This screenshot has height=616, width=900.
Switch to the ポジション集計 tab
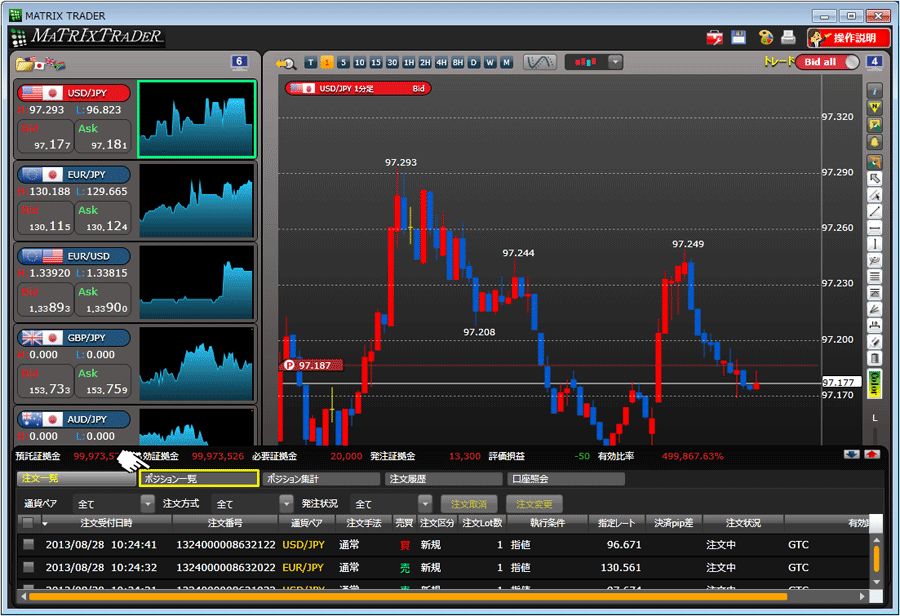tap(321, 478)
